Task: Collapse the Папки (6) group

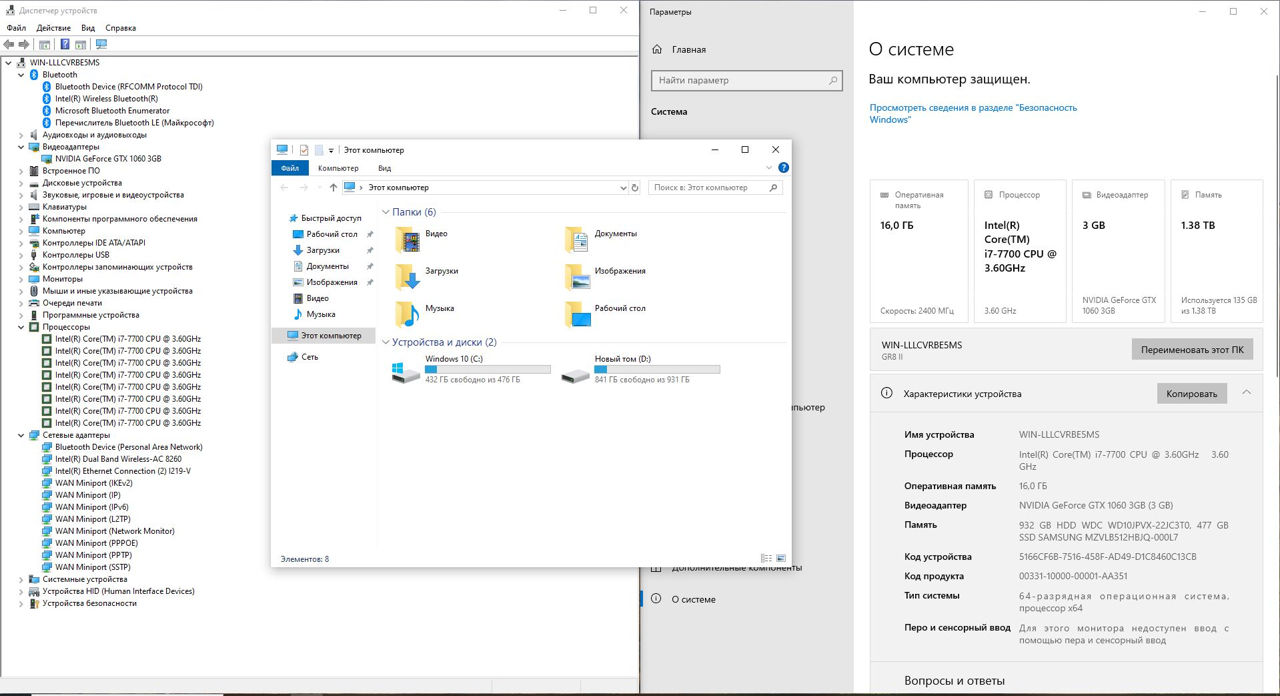Action: [x=385, y=212]
